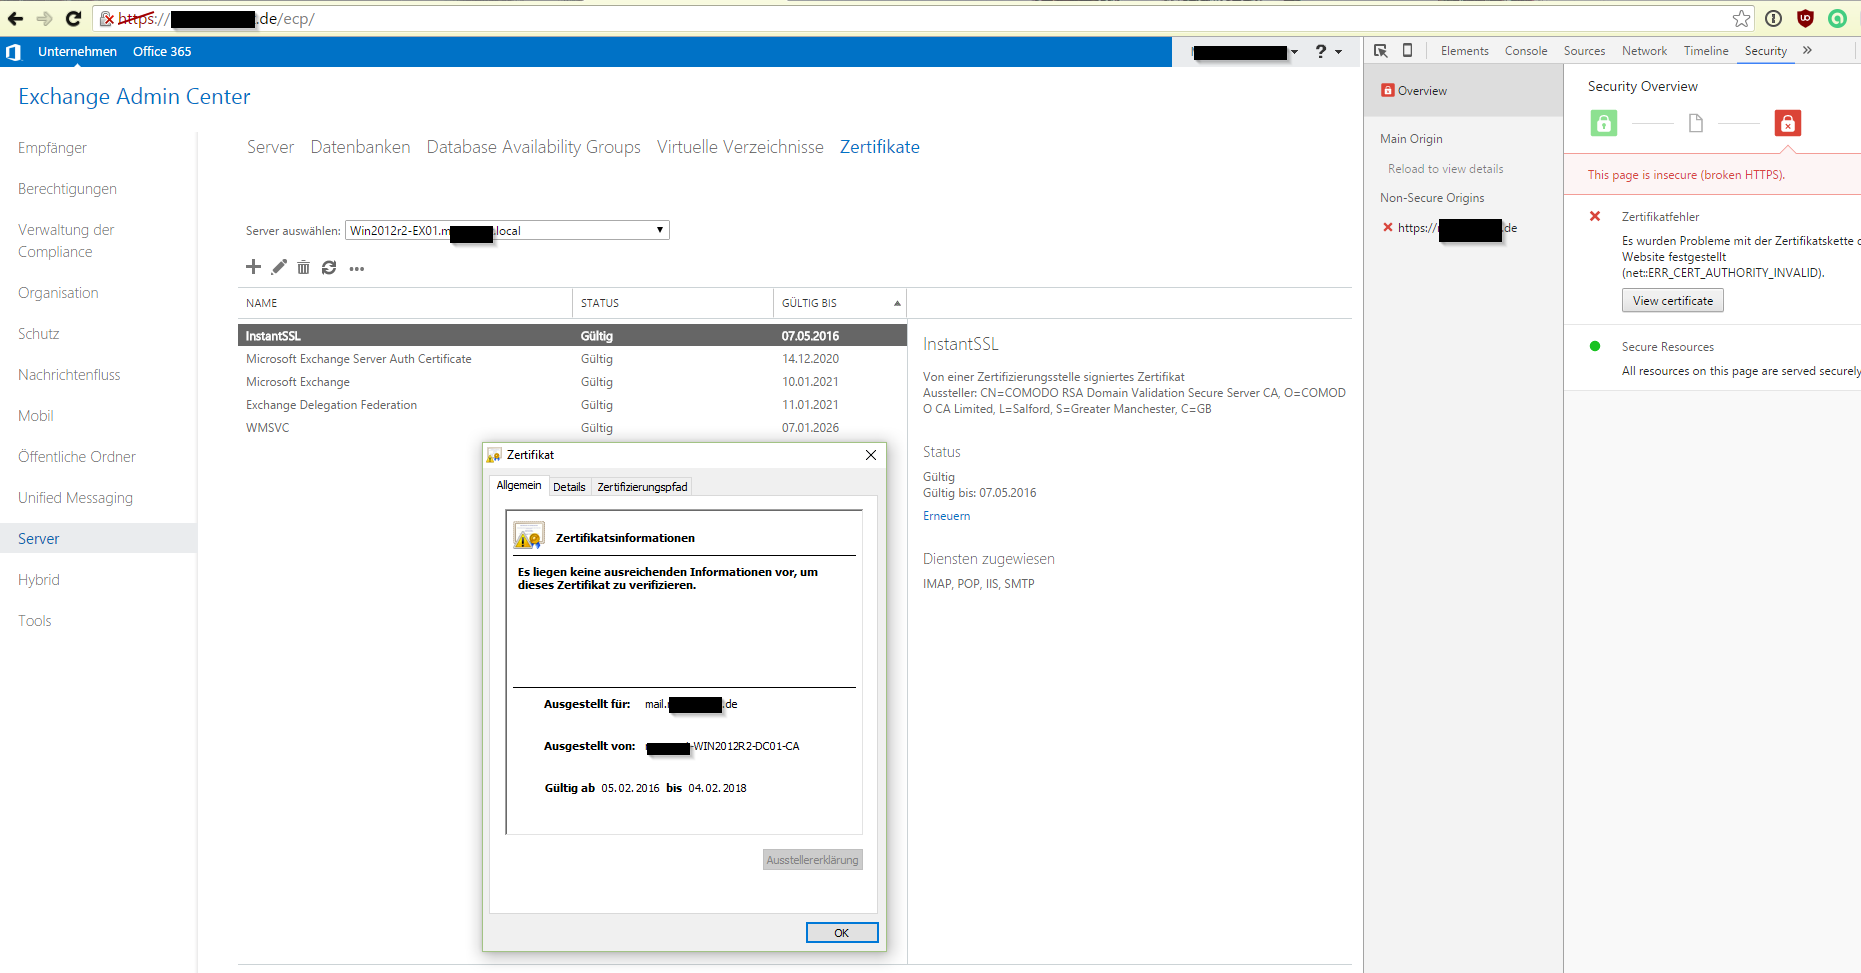Click the View certificate button
The width and height of the screenshot is (1861, 973).
point(1672,301)
